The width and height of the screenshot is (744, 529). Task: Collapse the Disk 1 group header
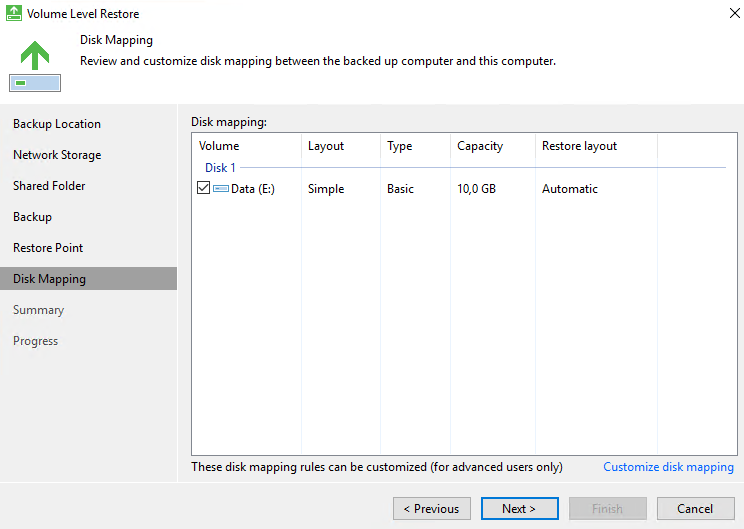[x=220, y=167]
